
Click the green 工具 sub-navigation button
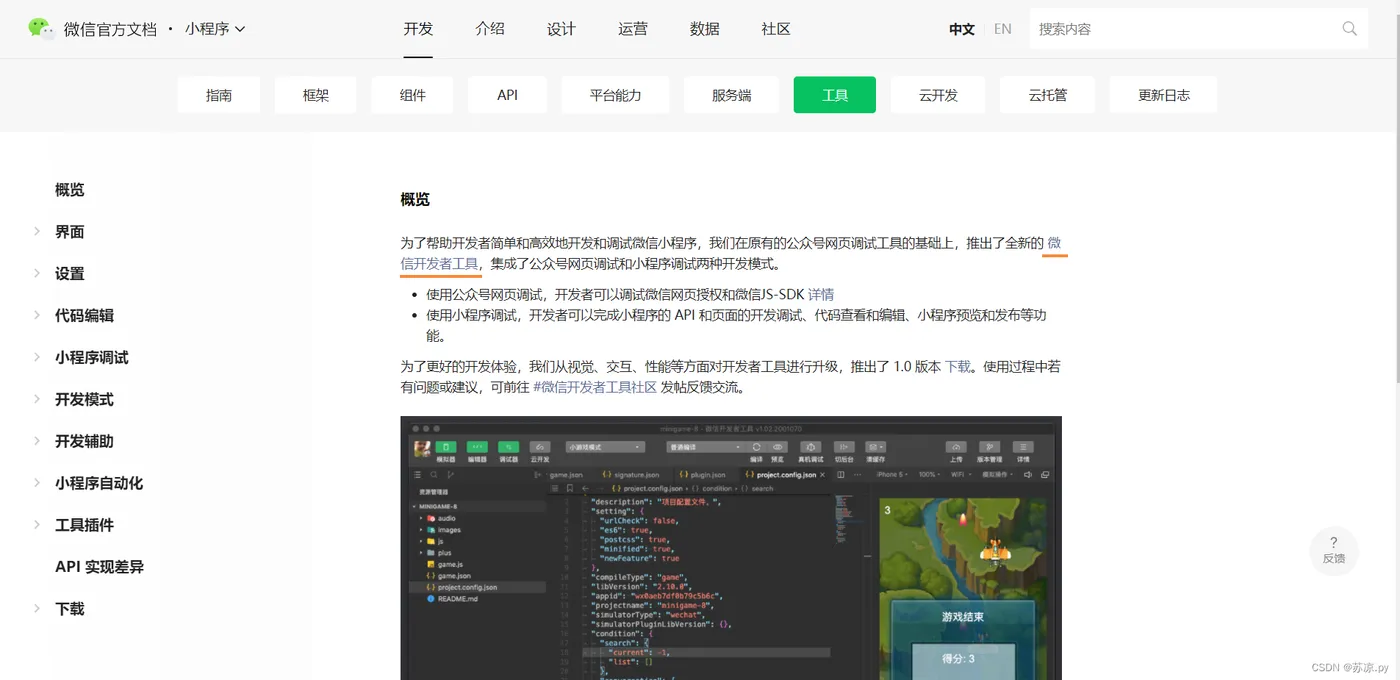835,95
